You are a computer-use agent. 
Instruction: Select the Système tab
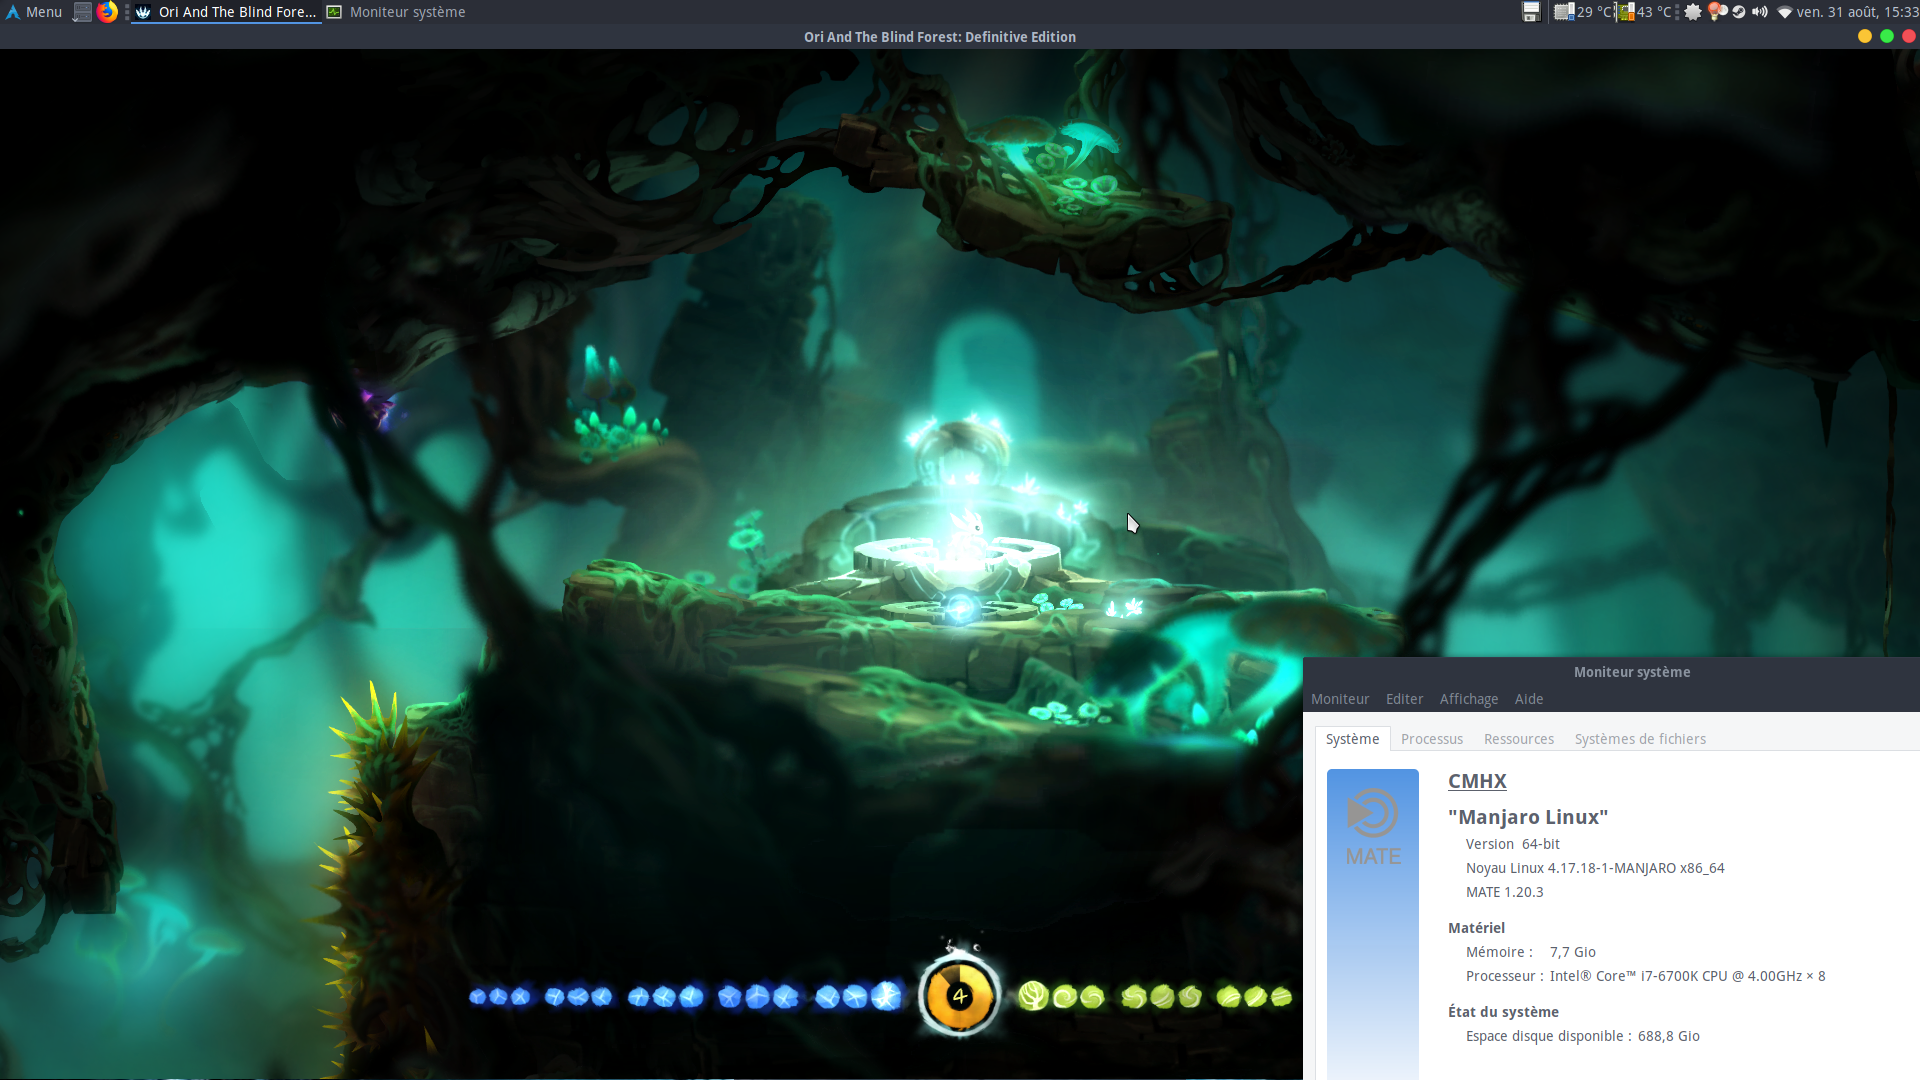point(1352,739)
